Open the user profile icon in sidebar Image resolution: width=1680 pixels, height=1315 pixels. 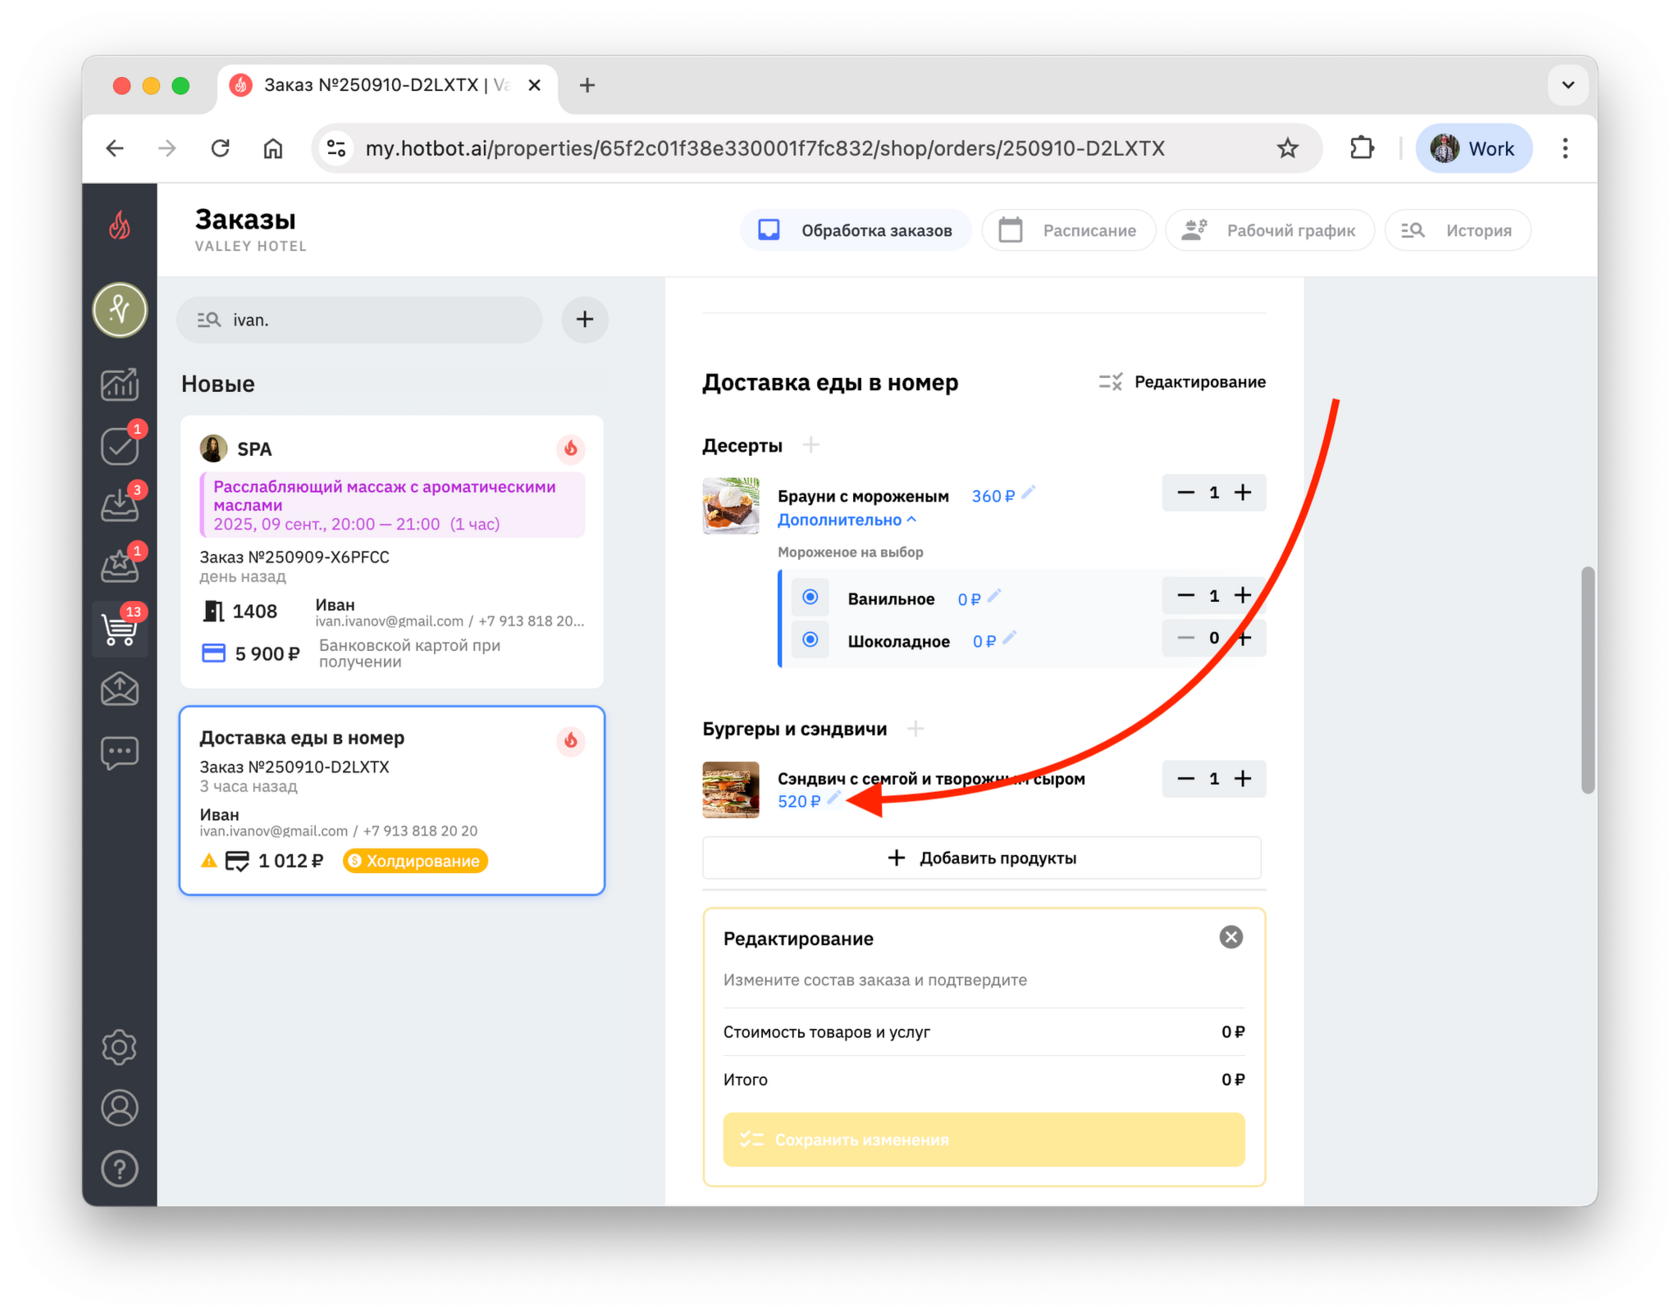(120, 1108)
